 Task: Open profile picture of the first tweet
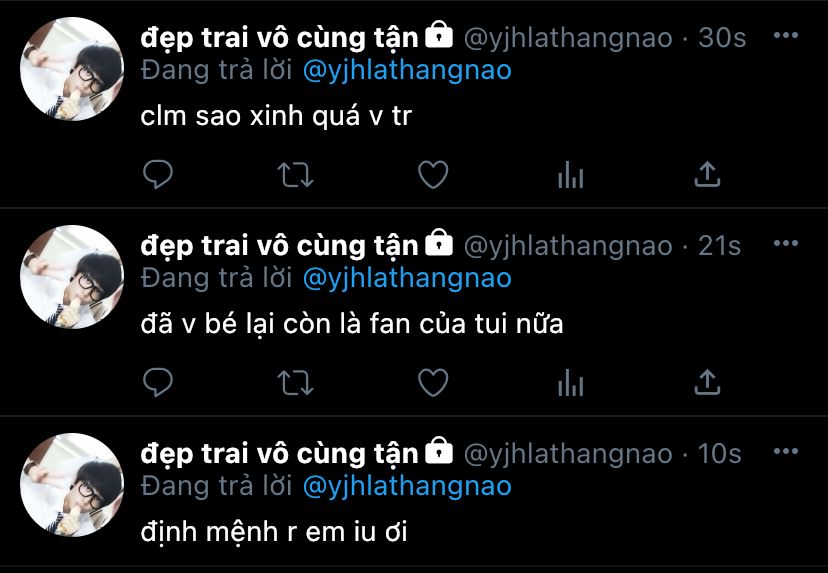point(72,69)
